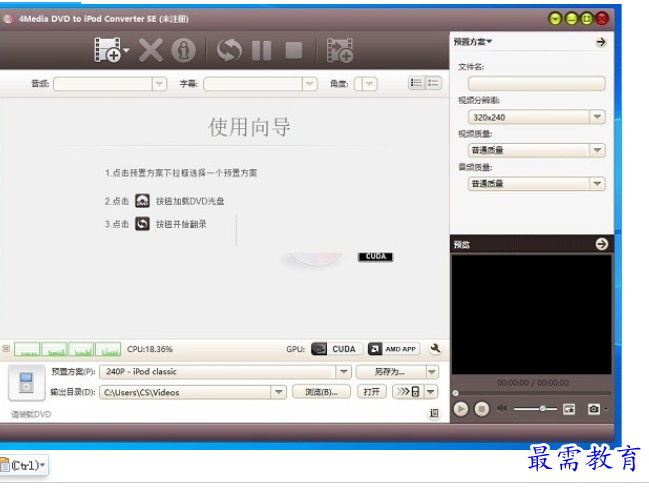
Task: Open the info toolbar icon
Action: (183, 50)
